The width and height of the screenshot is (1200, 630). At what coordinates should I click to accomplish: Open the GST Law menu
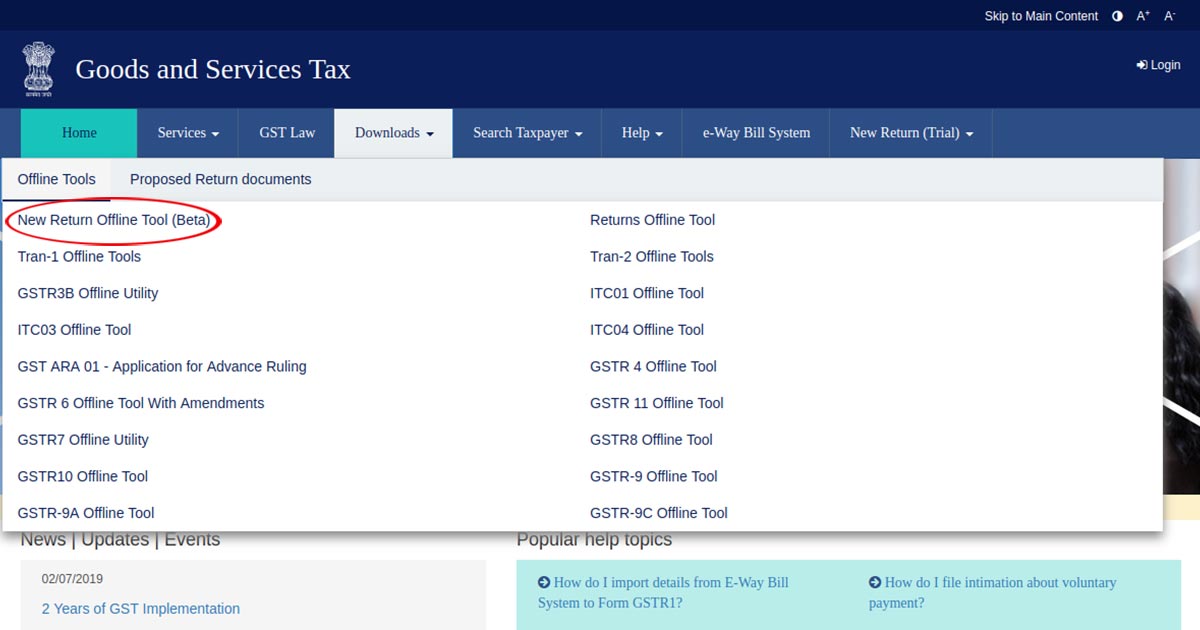click(x=287, y=133)
